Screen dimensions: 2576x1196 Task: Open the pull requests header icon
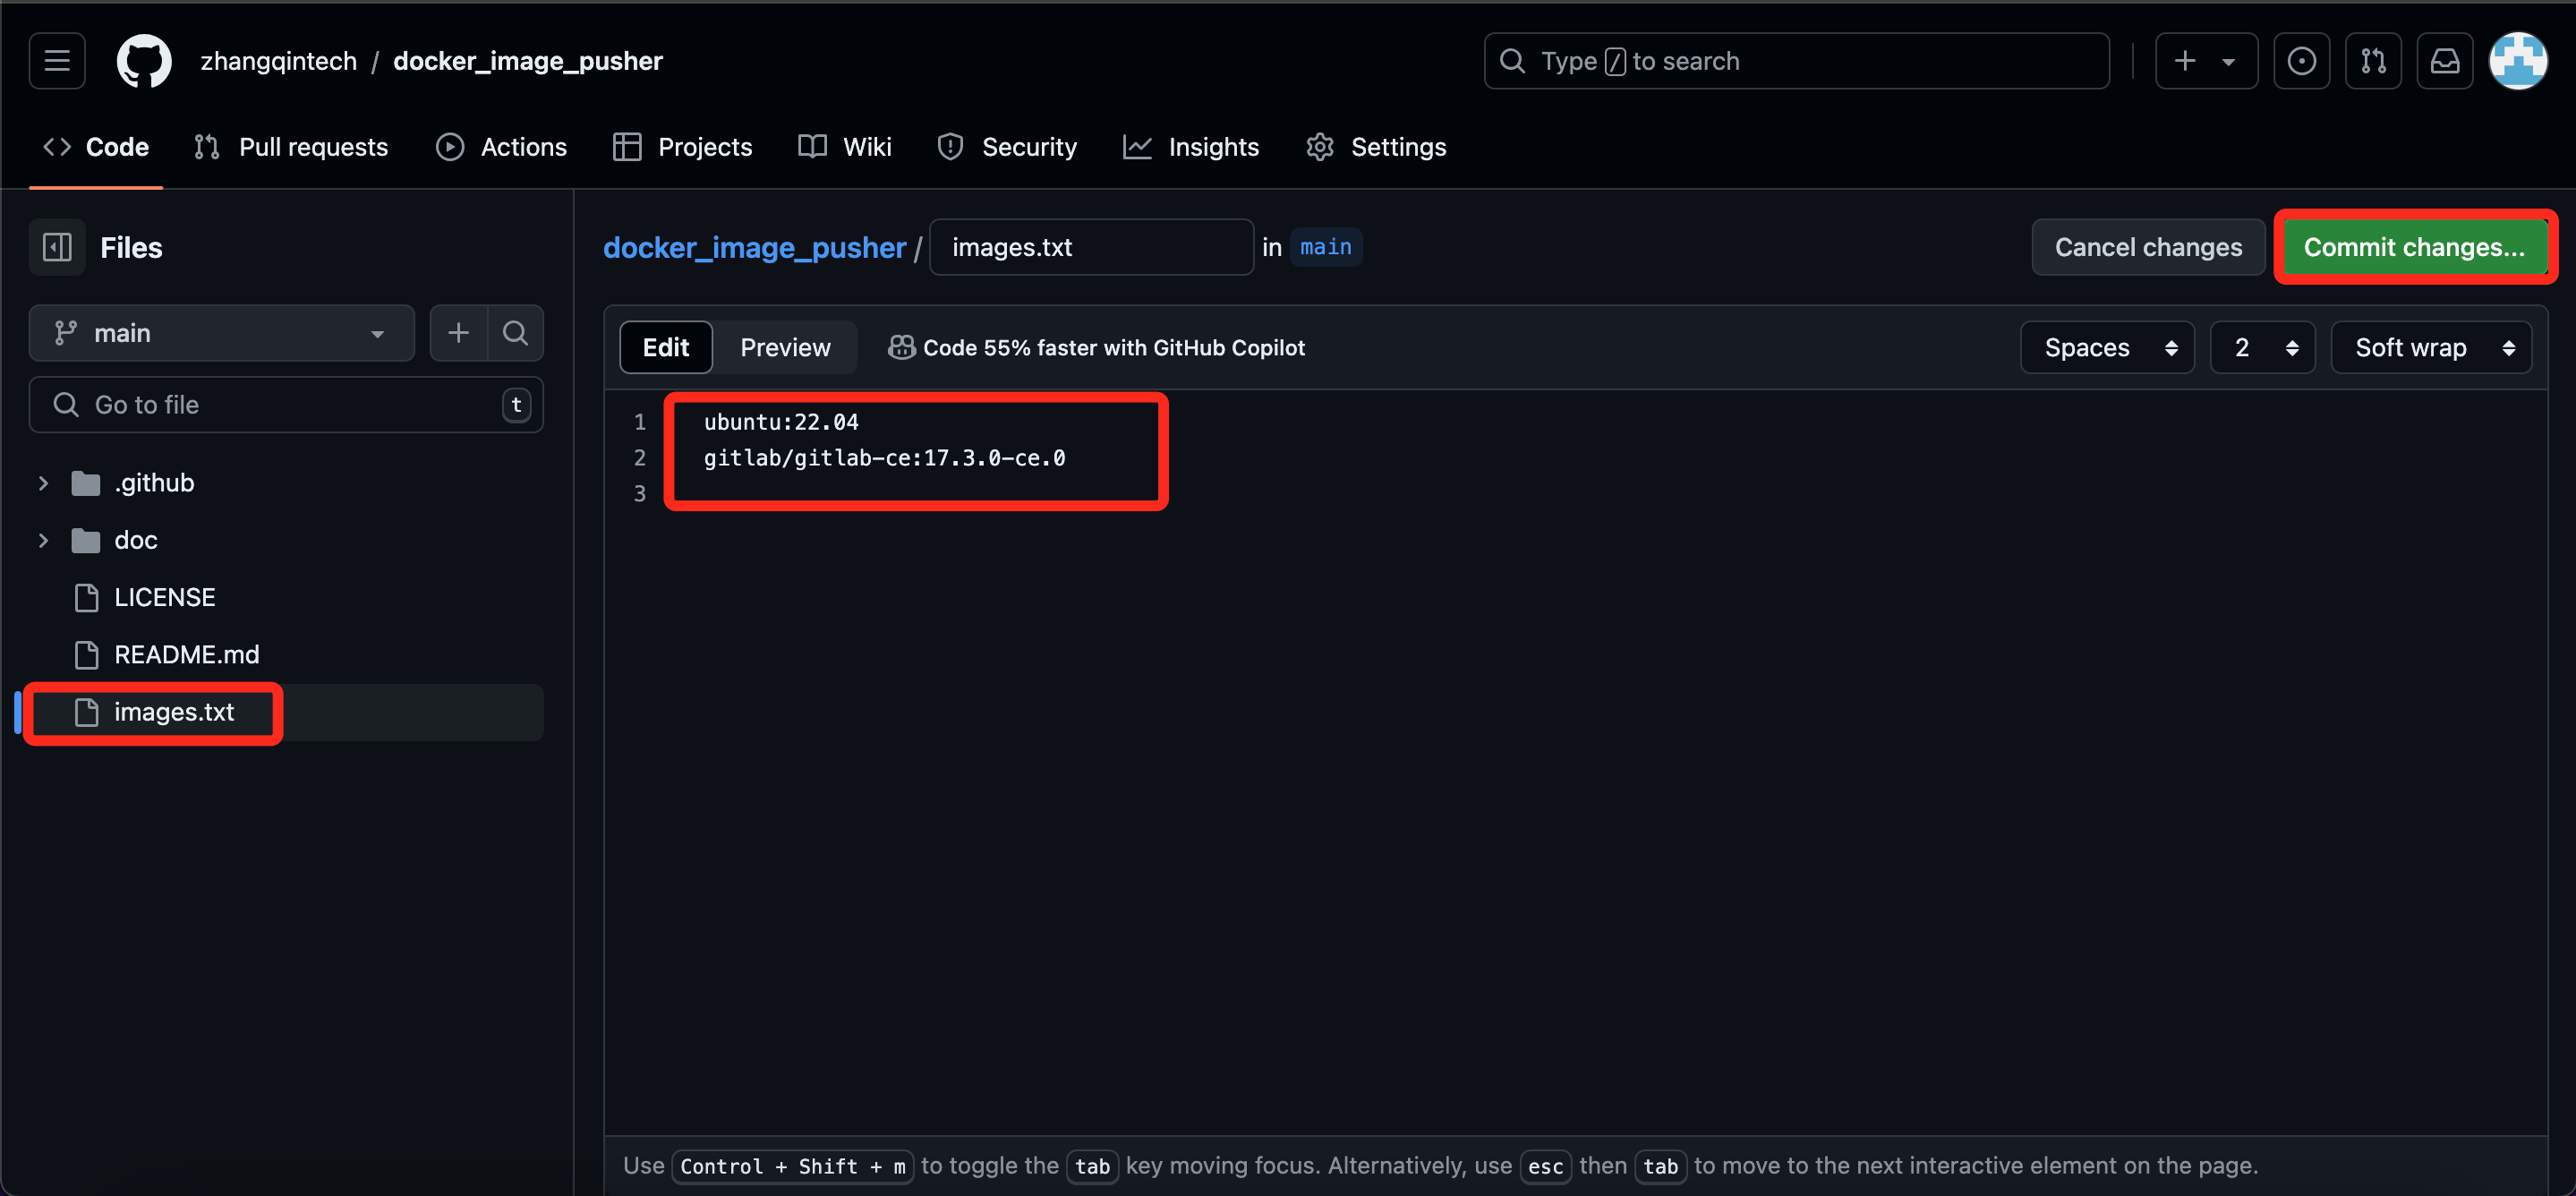tap(2373, 61)
